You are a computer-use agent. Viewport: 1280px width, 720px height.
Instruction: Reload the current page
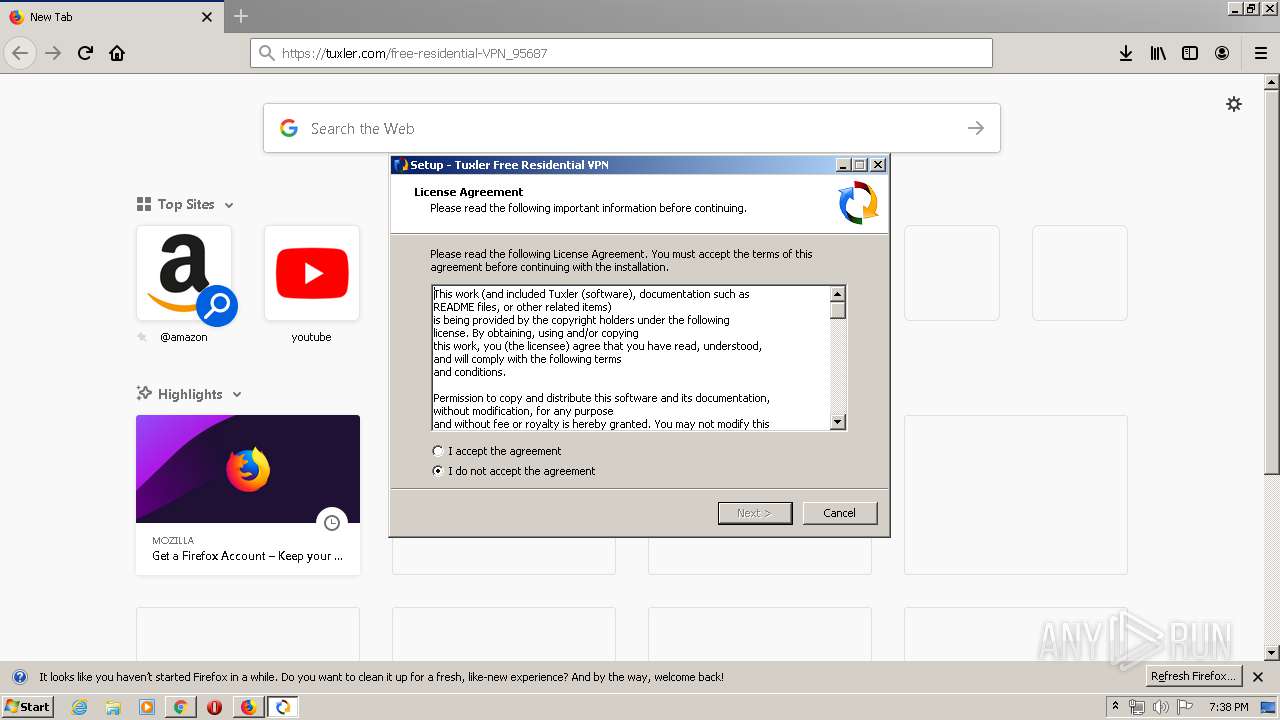85,53
